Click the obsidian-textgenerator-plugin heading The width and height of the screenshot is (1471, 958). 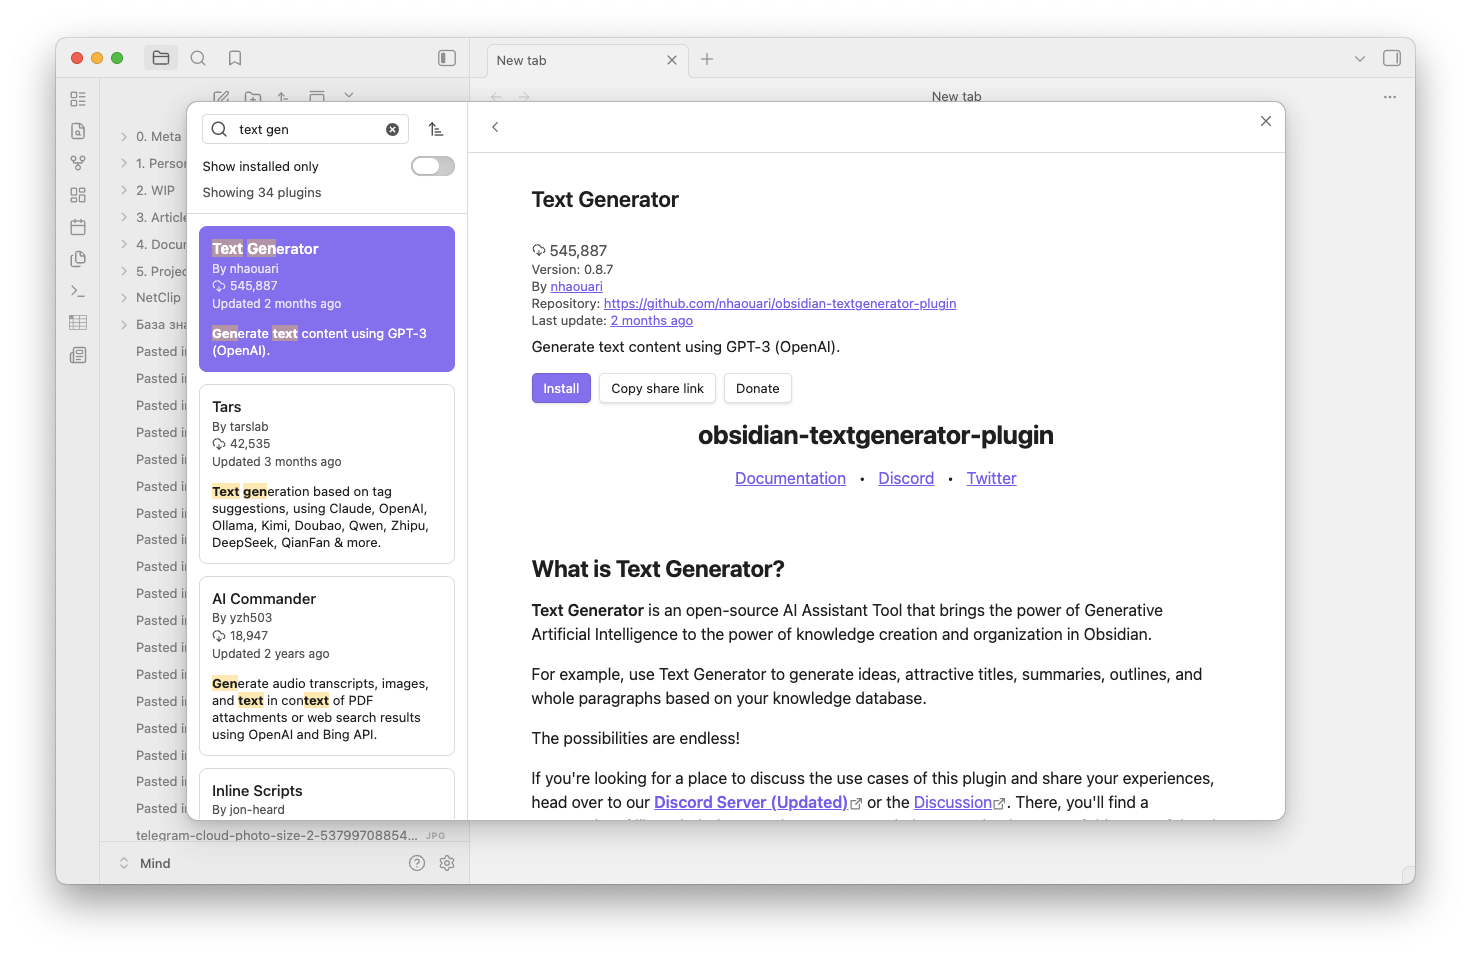[876, 435]
